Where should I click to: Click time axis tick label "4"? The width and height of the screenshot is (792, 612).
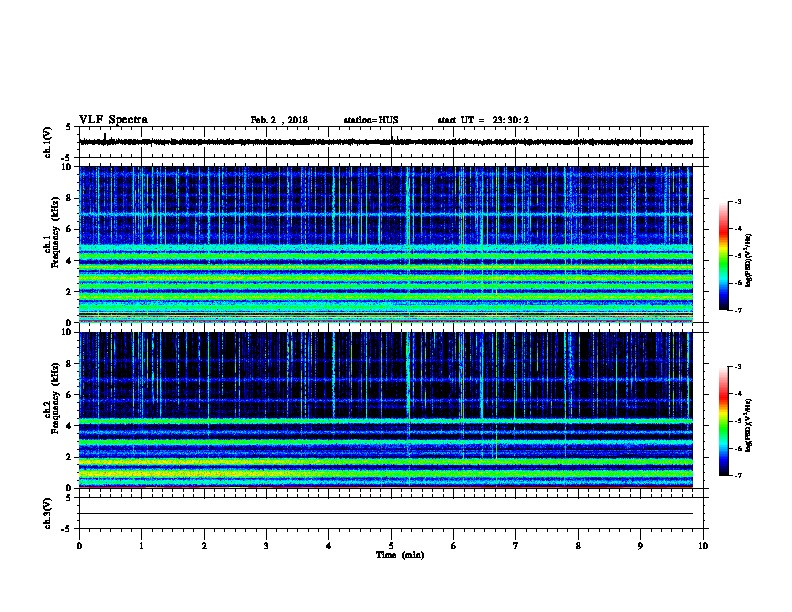click(329, 546)
